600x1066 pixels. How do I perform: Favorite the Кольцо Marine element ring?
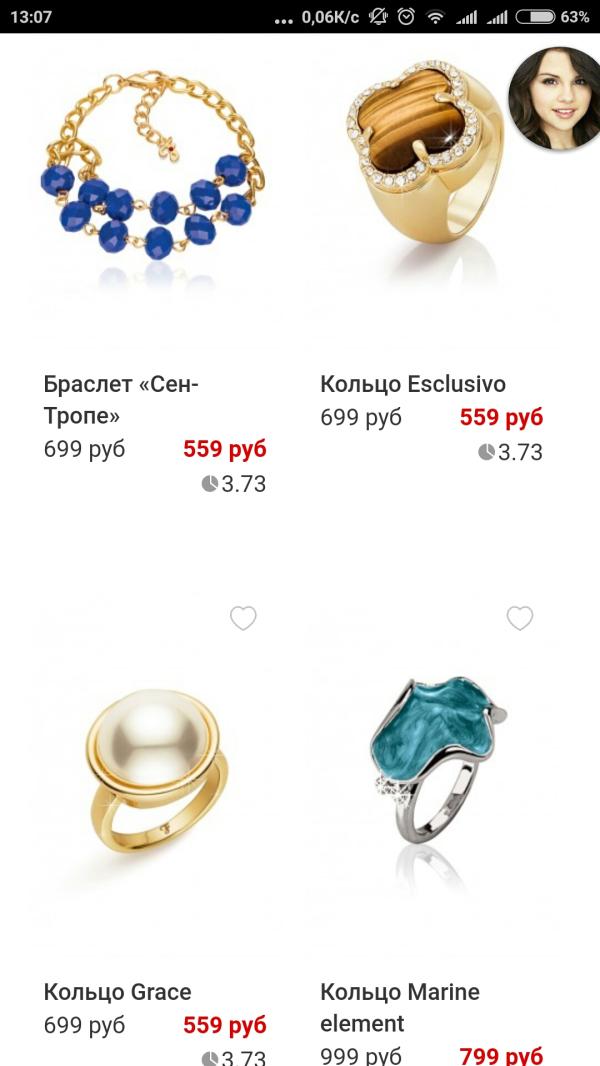[520, 618]
